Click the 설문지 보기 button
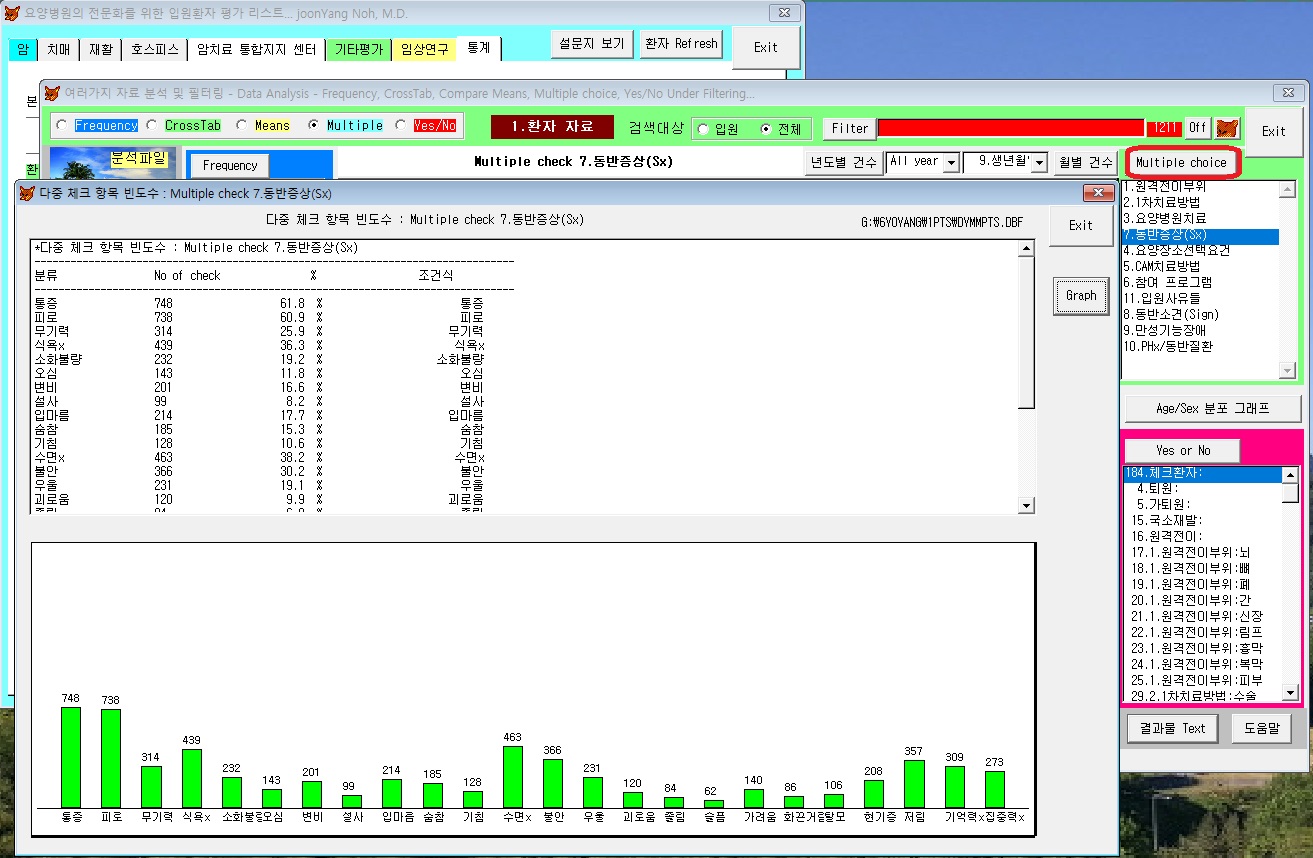Image resolution: width=1313 pixels, height=858 pixels. [592, 44]
